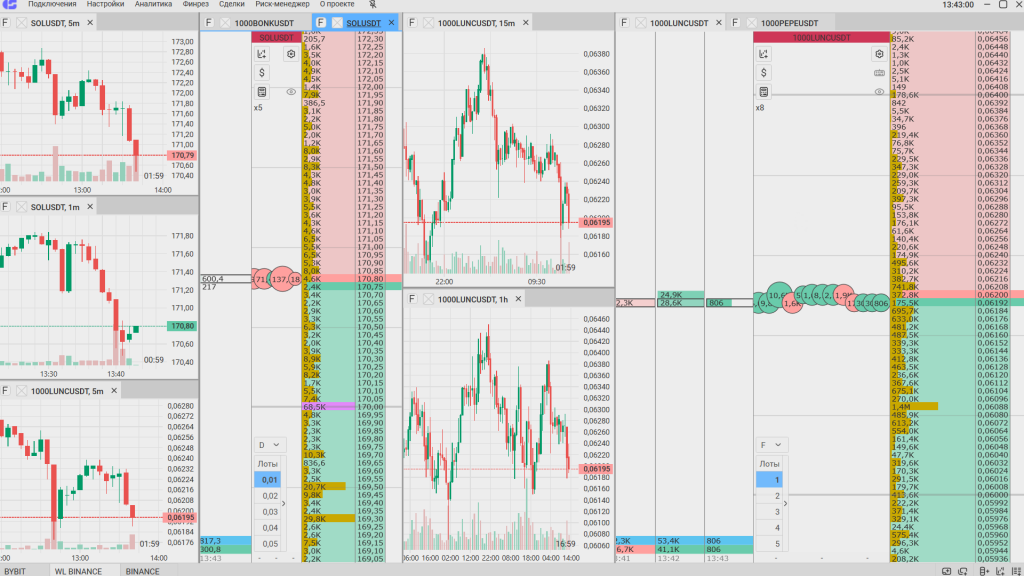Close the SOLUSDT, 1m chart tab
1024x576 pixels.
point(90,207)
